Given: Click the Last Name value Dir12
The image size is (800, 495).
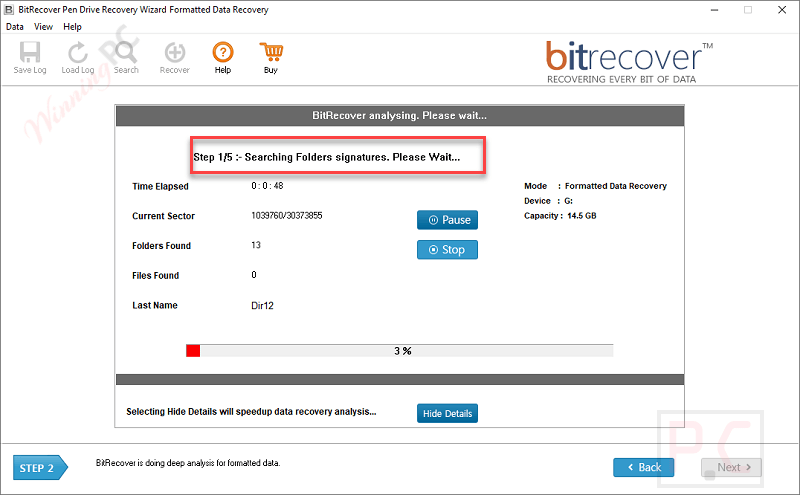Looking at the screenshot, I should pyautogui.click(x=262, y=305).
